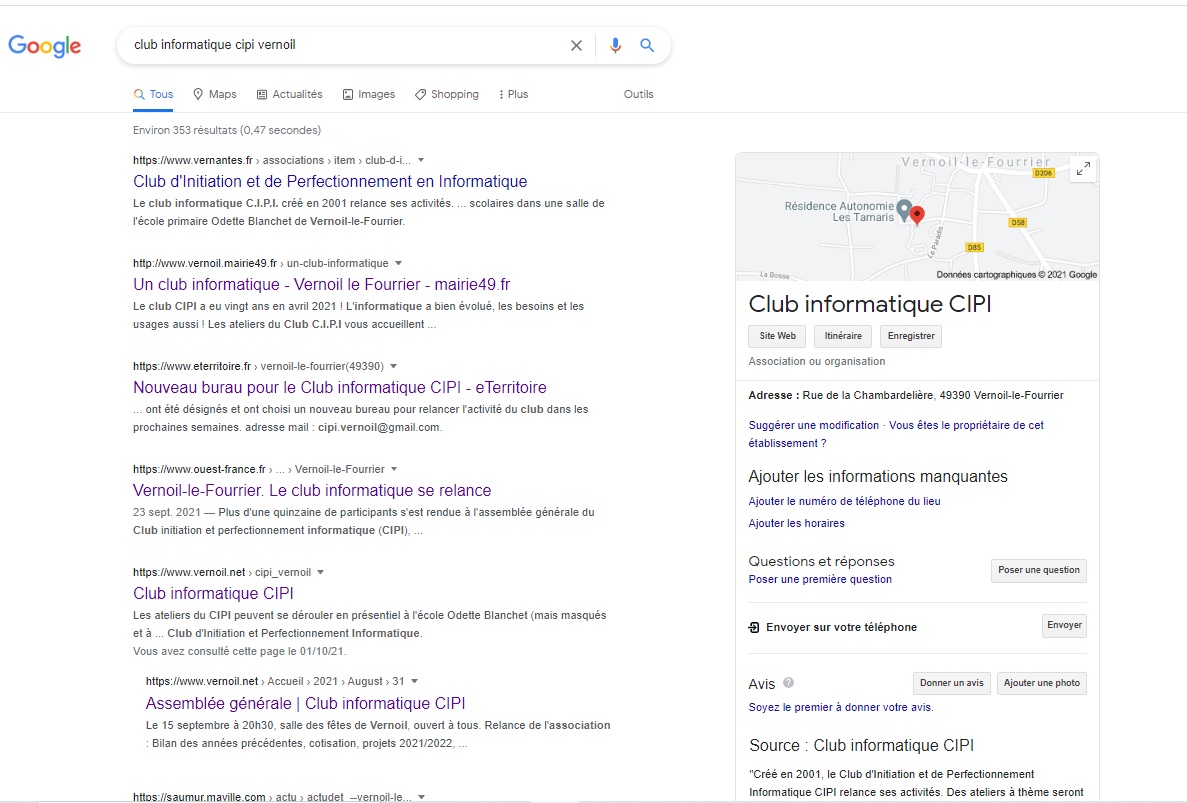Open Assemblée générale | Club informatique CIPI result
This screenshot has height=803, width=1187.
pyautogui.click(x=305, y=703)
